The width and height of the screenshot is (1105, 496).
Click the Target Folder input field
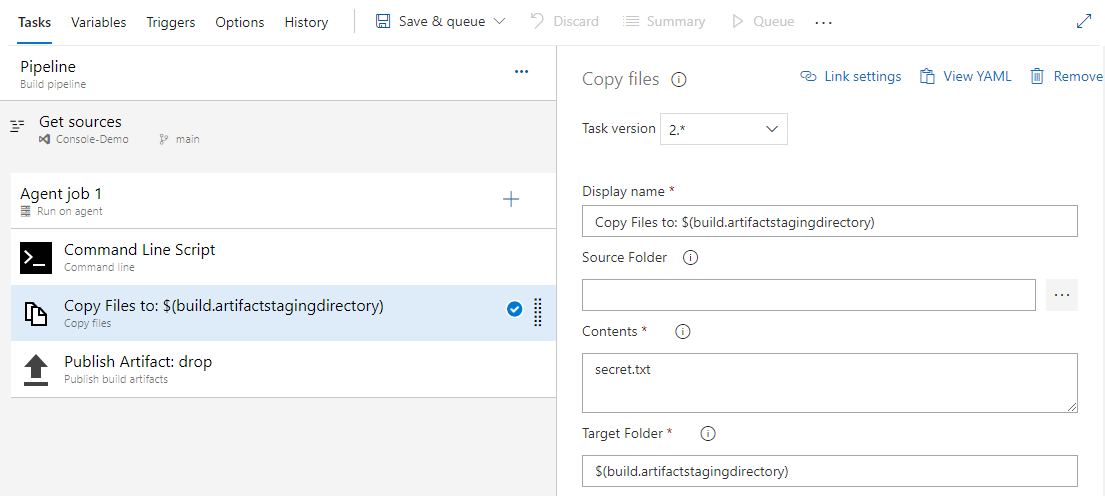(829, 471)
